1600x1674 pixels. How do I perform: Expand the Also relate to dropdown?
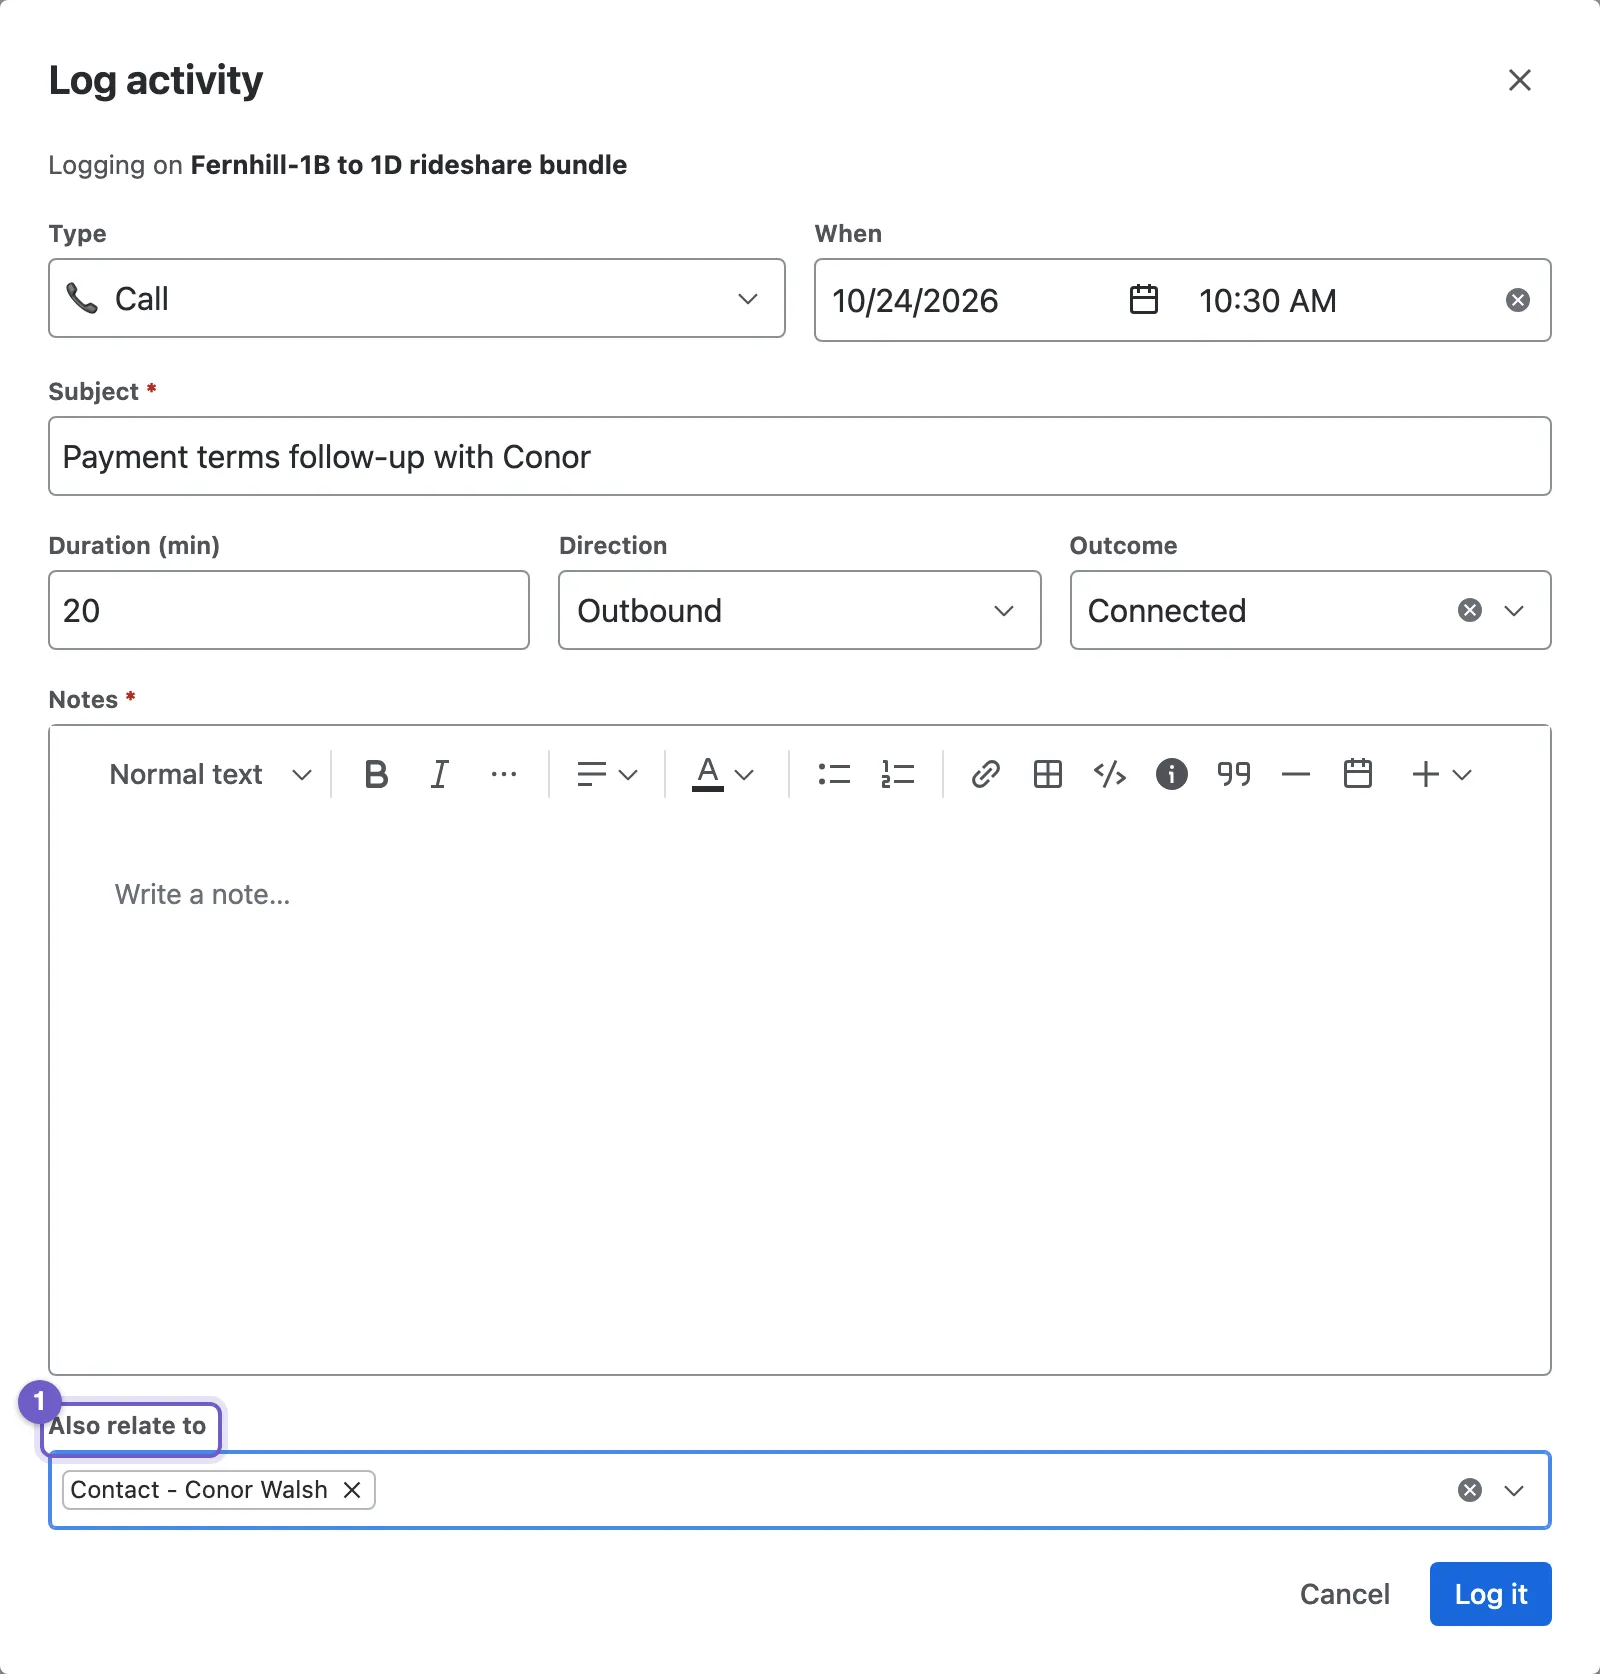[x=1514, y=1490]
